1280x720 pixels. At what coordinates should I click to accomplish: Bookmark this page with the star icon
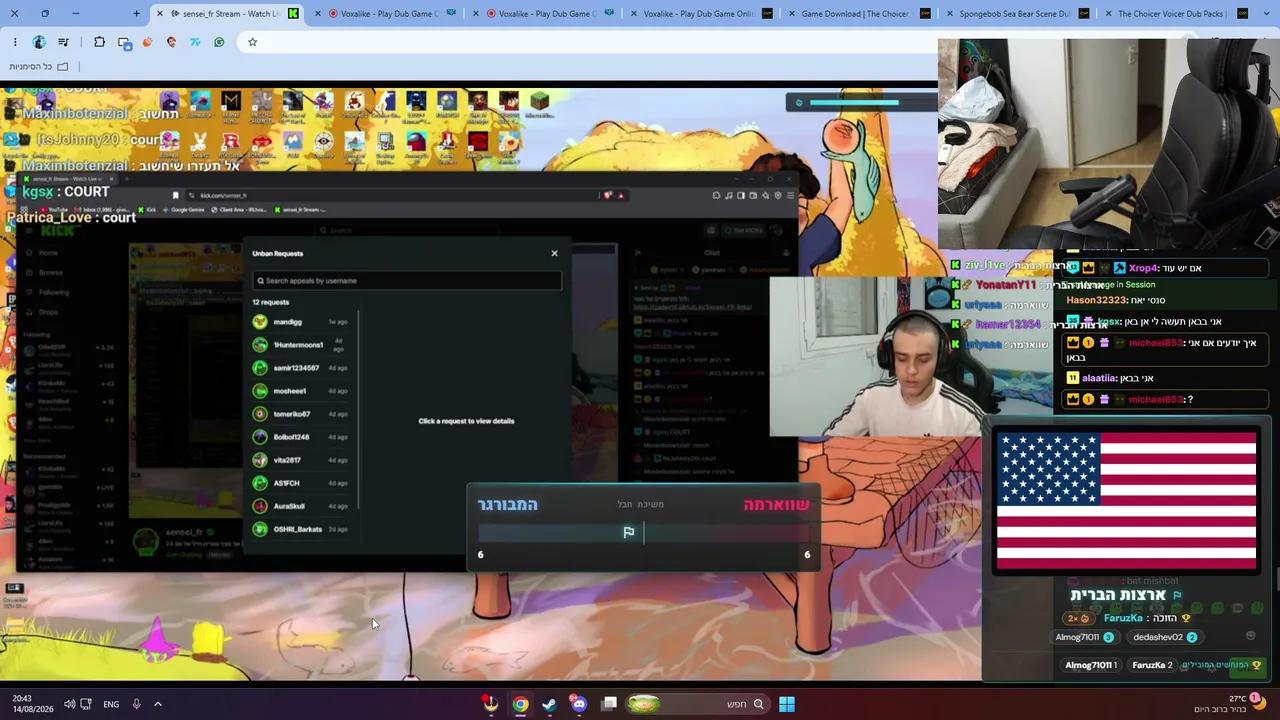tap(252, 42)
